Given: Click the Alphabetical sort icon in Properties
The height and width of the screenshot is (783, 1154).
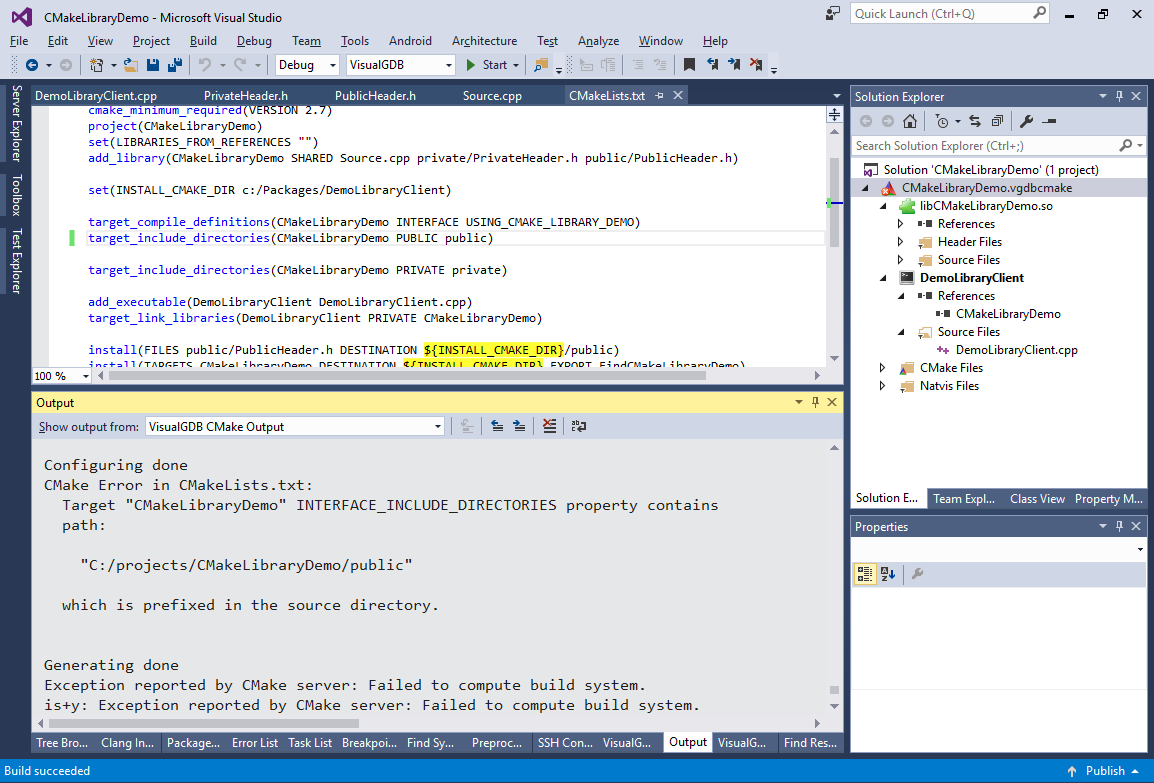Looking at the screenshot, I should click(x=888, y=574).
